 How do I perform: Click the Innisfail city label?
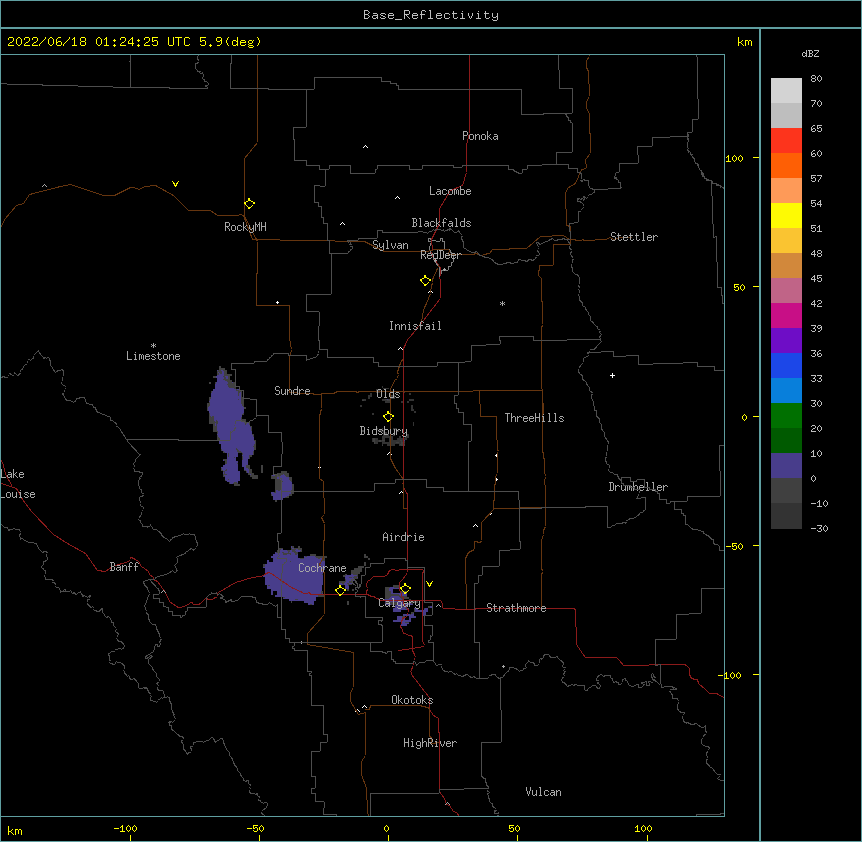[415, 326]
